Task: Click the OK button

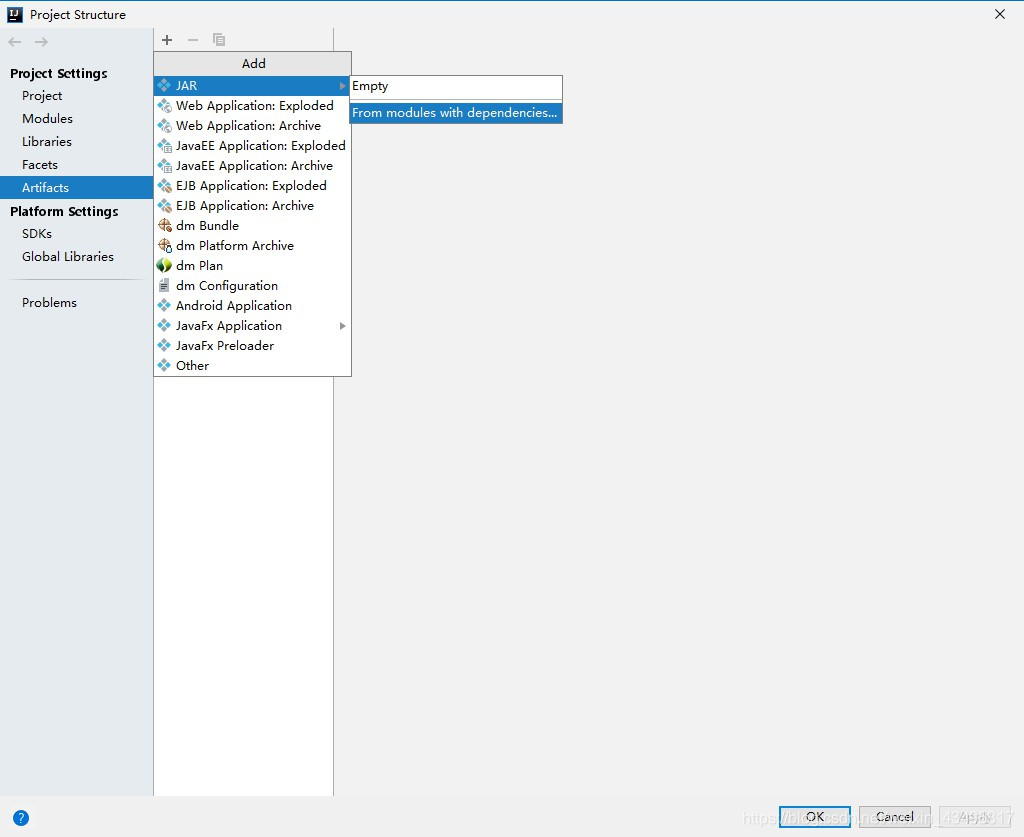Action: (x=814, y=817)
